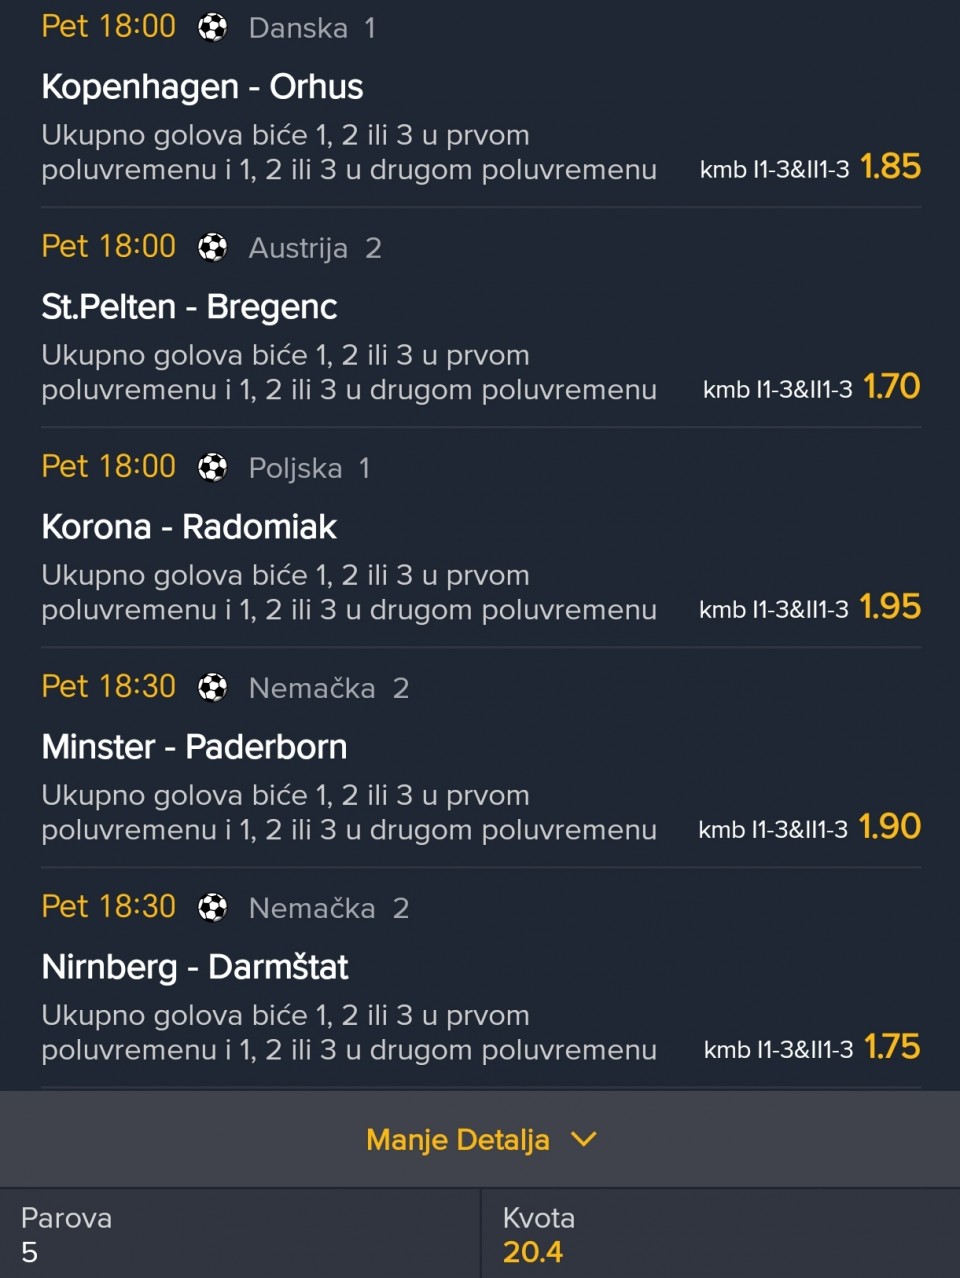This screenshot has height=1278, width=960.
Task: Tap the 1.75 odds for Nirnberg
Action: click(x=892, y=1046)
